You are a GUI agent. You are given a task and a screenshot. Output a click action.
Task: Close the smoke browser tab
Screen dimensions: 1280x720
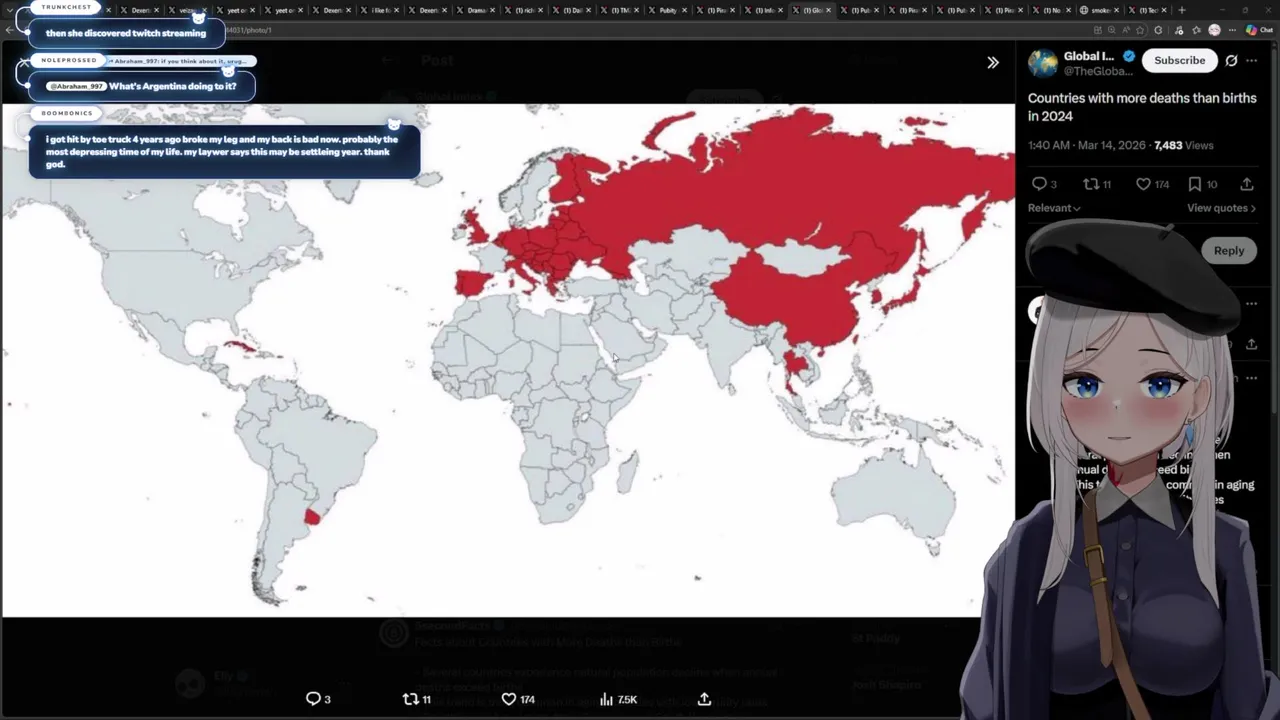(1117, 10)
